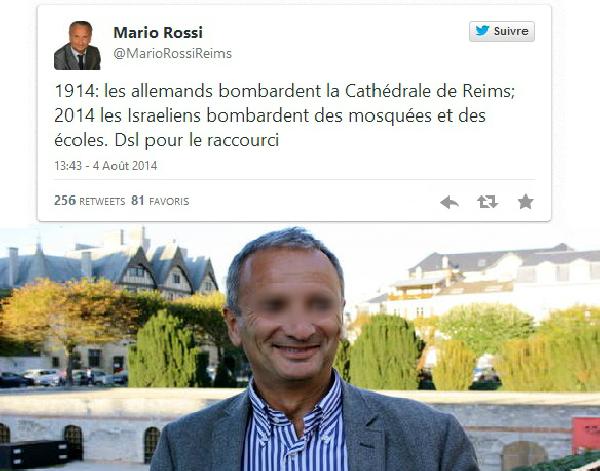600x471 pixels.
Task: Click the retweet icon
Action: [x=488, y=202]
